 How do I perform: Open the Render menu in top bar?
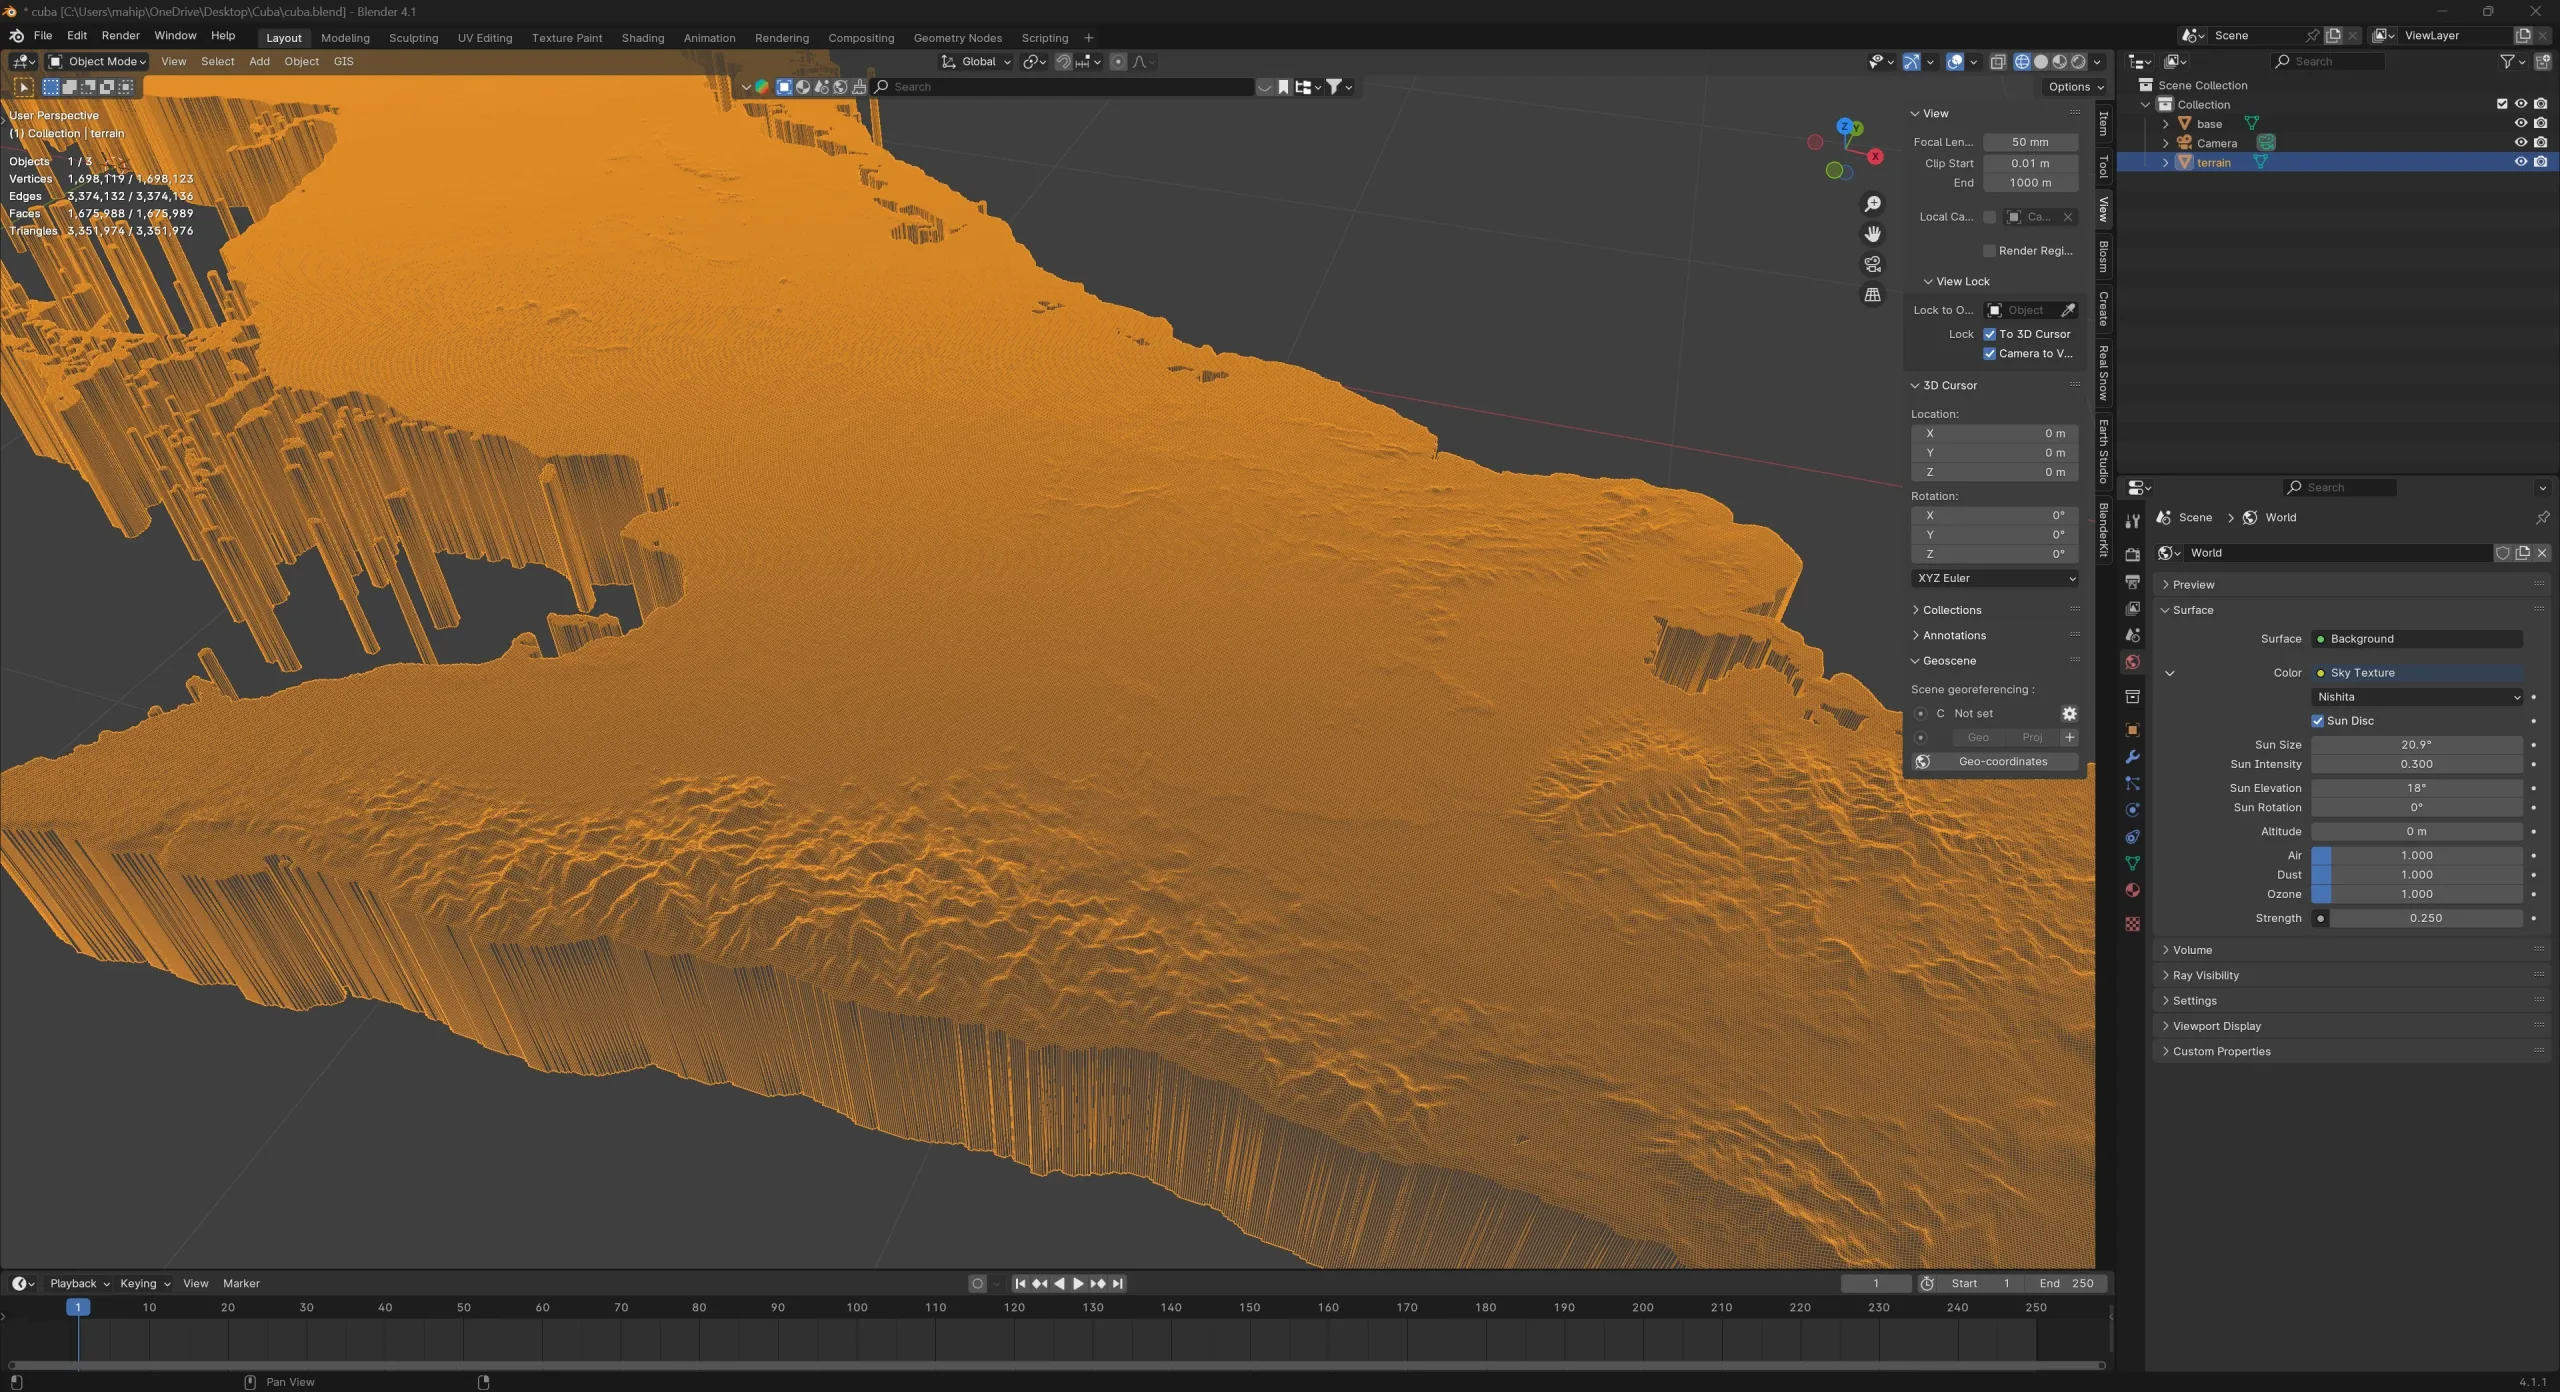[121, 35]
